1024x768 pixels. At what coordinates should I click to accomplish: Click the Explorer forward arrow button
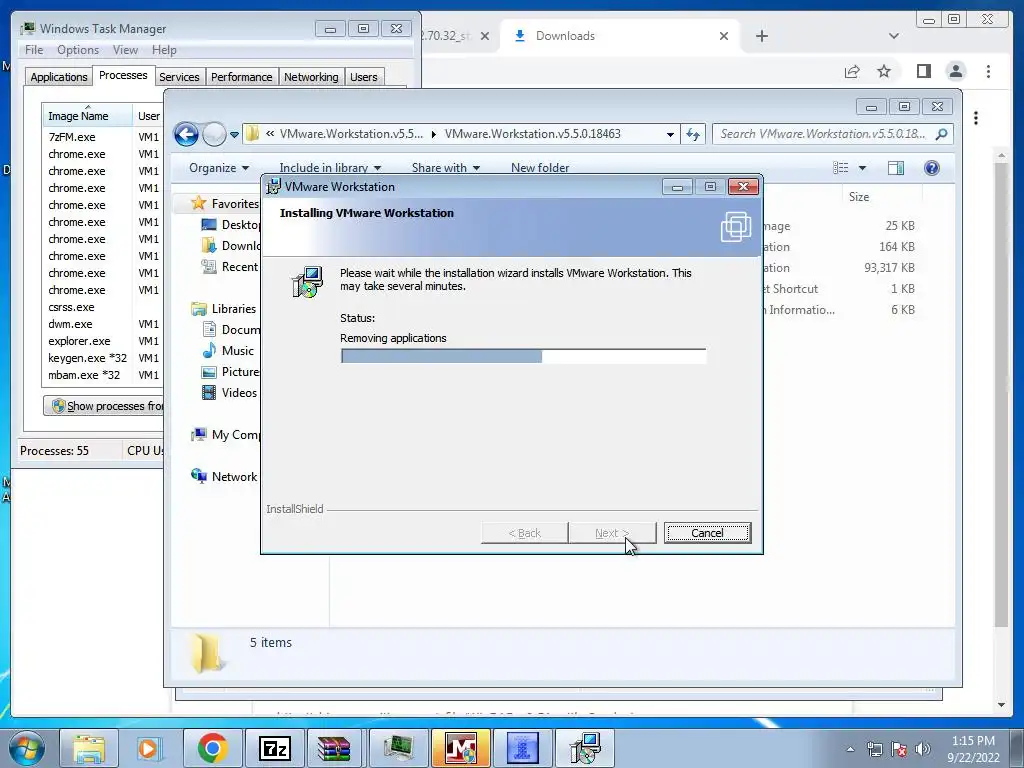tap(214, 135)
